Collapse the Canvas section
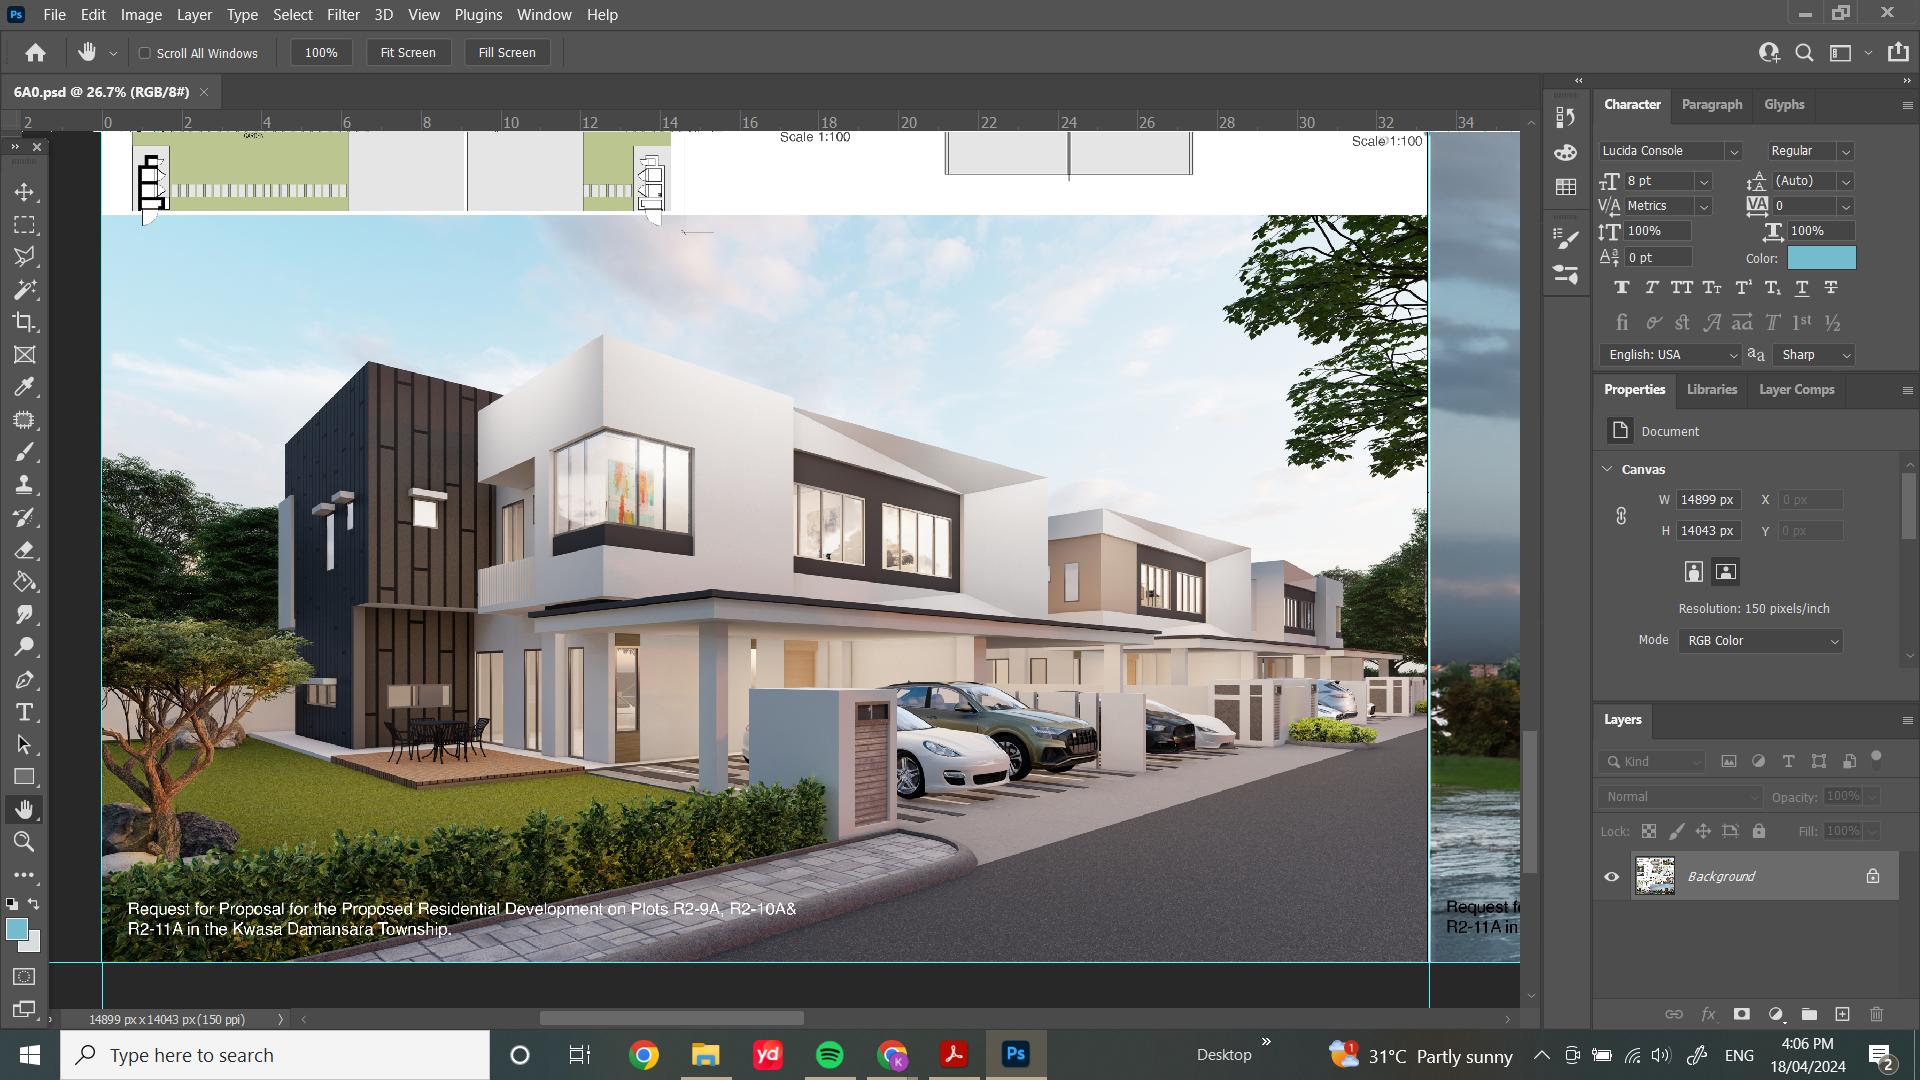 [1607, 469]
